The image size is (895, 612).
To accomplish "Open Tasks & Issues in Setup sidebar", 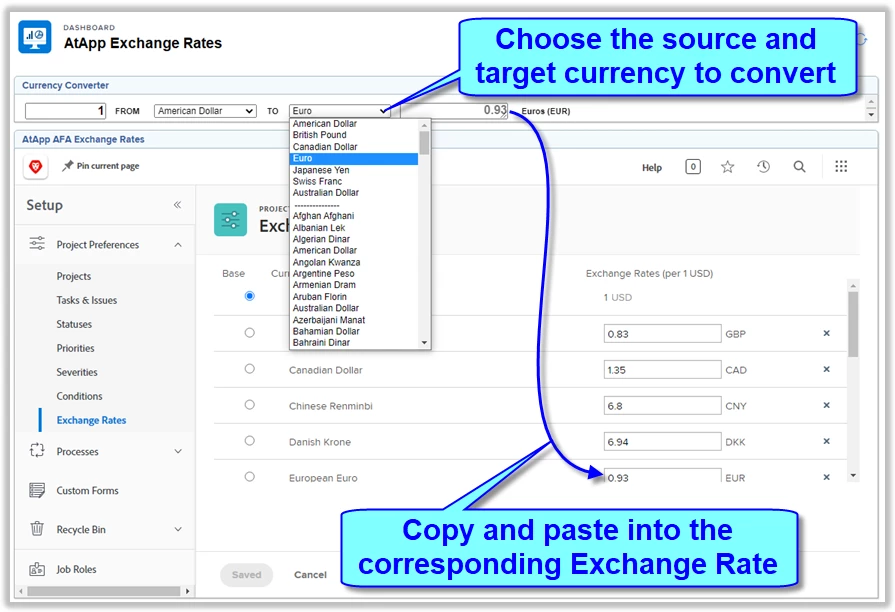I will (87, 300).
